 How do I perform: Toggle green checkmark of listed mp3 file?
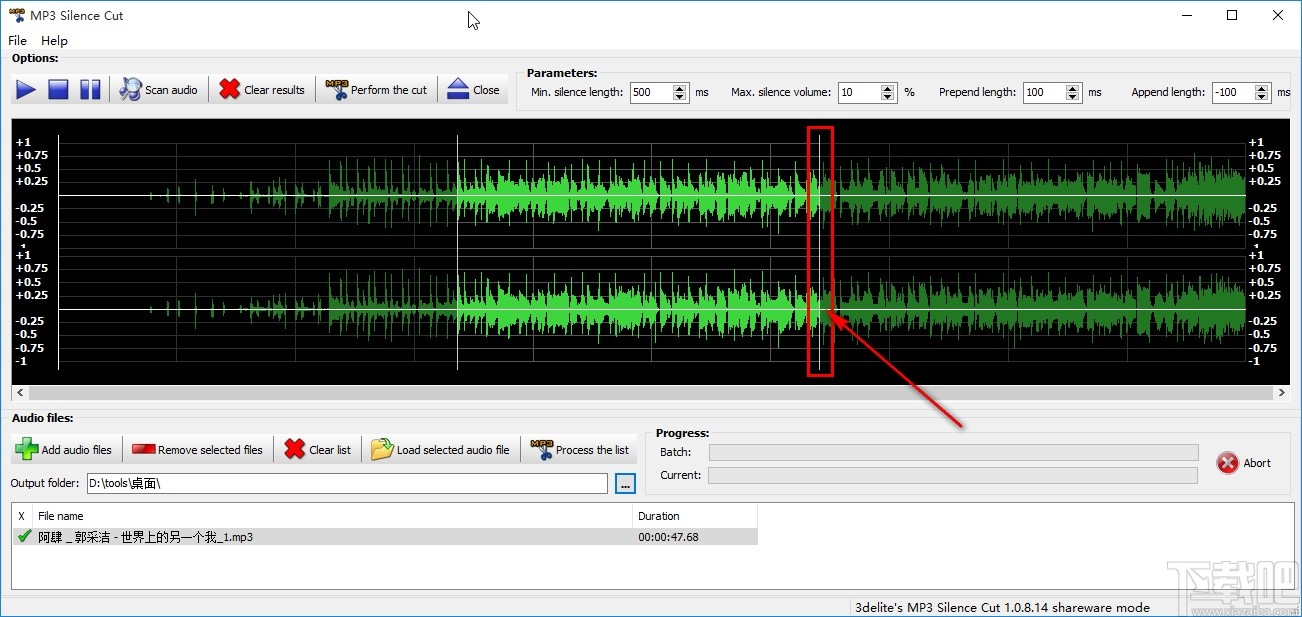(x=24, y=537)
